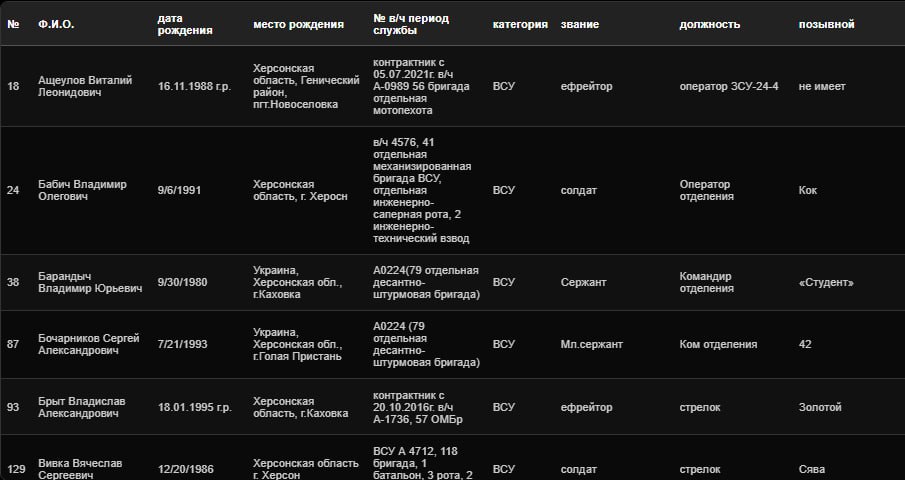This screenshot has height=480, width=905.
Task: Select row number 18 cell
Action: 13,86
